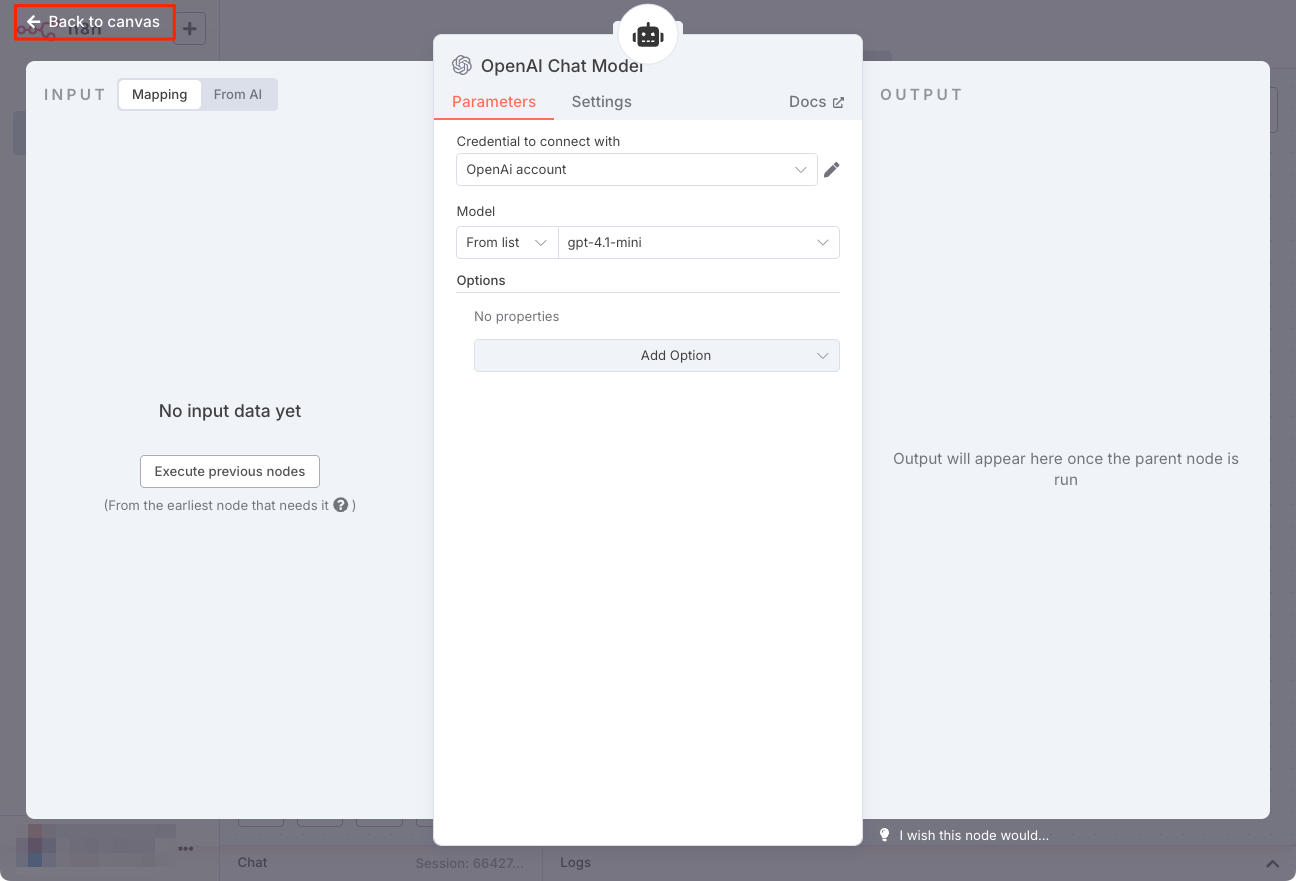Switch to the Parameters tab

[x=494, y=102]
